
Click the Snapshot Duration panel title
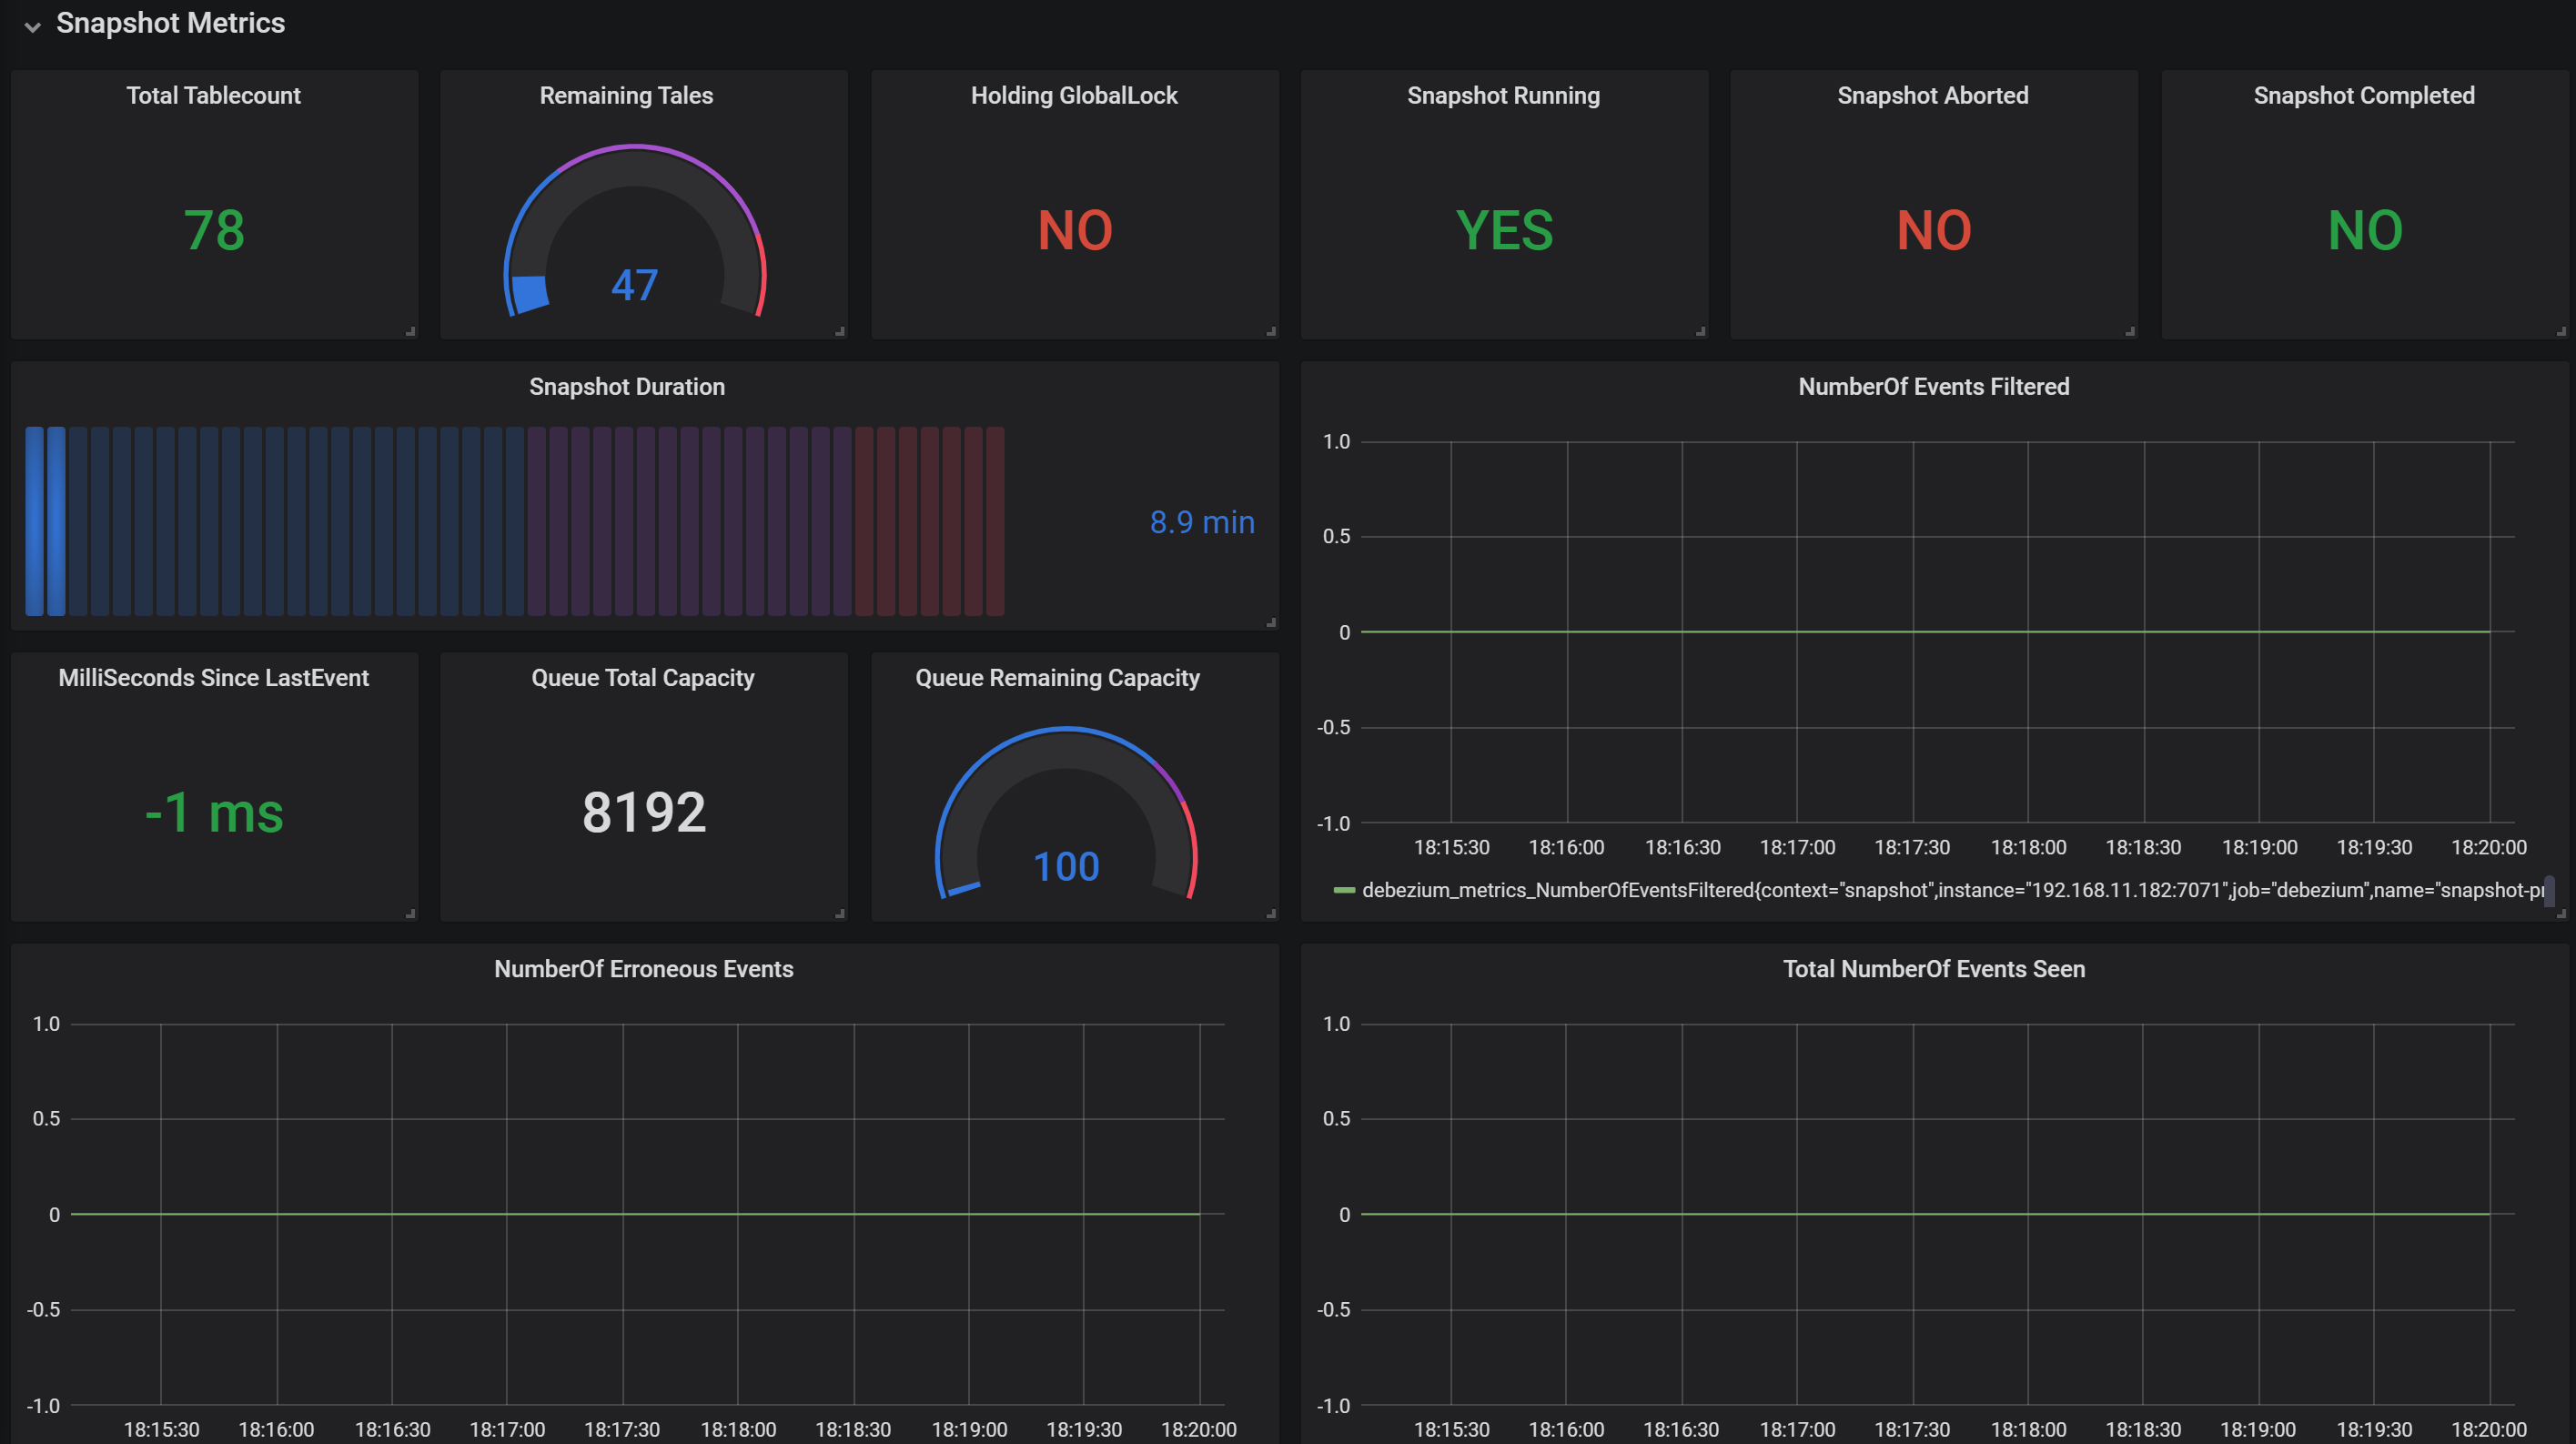[627, 387]
